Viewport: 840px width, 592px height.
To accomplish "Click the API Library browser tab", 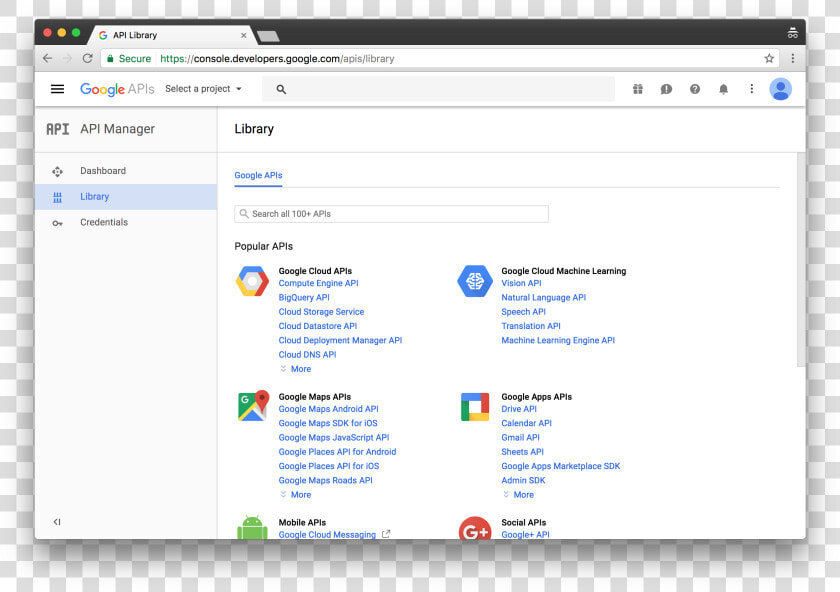I will click(x=171, y=35).
